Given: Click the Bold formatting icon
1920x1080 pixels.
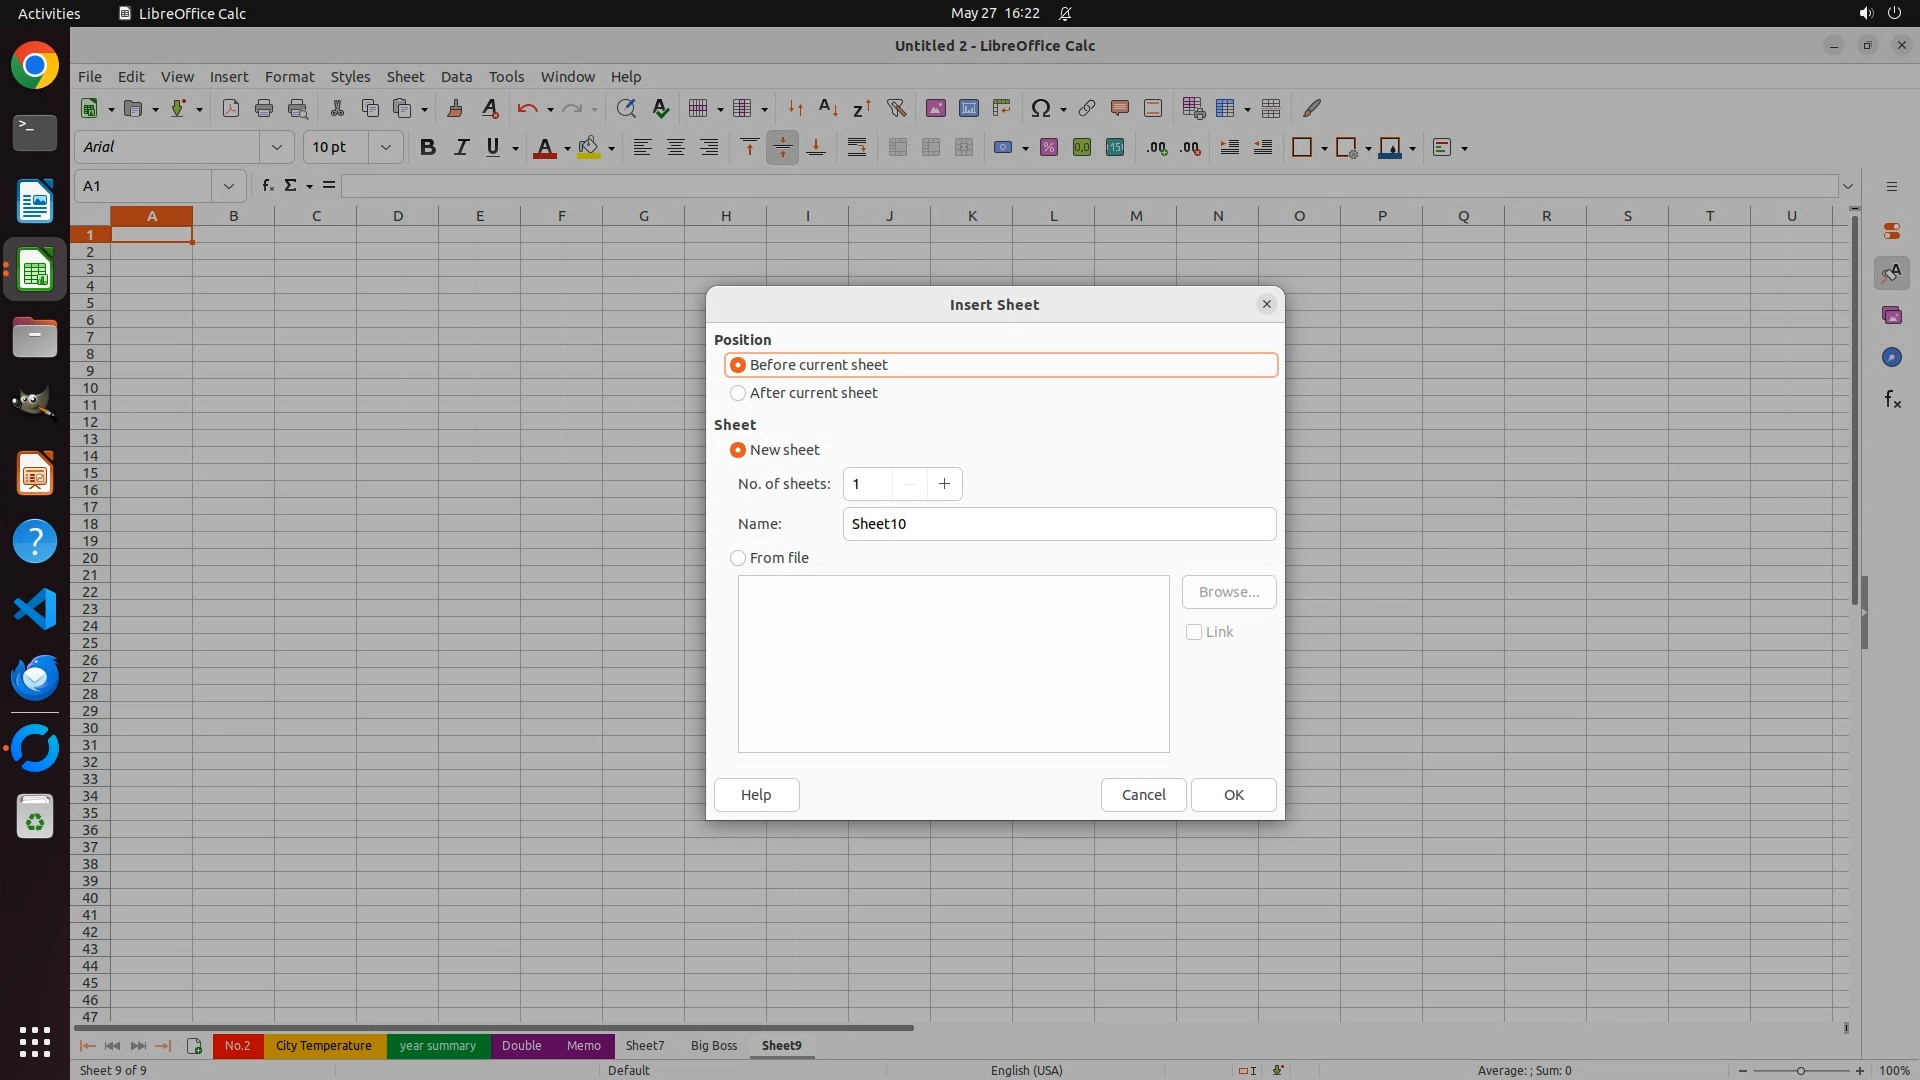Looking at the screenshot, I should 428,148.
